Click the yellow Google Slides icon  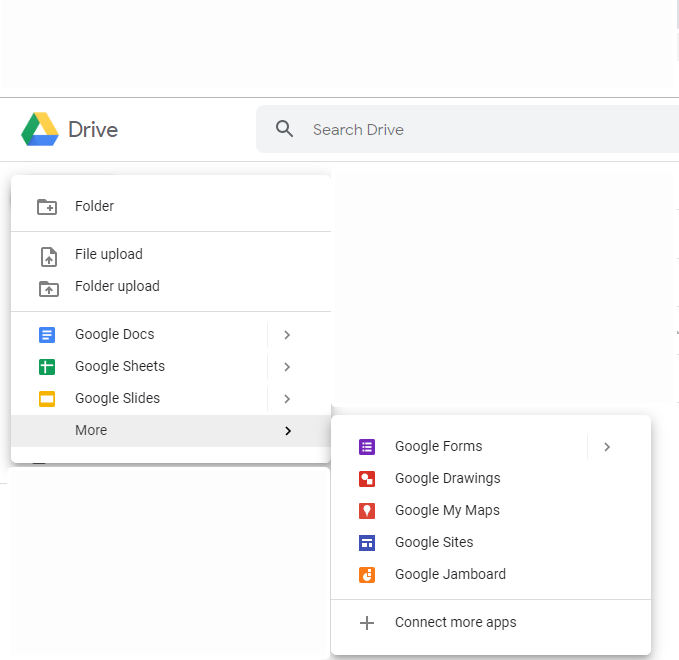coord(47,399)
